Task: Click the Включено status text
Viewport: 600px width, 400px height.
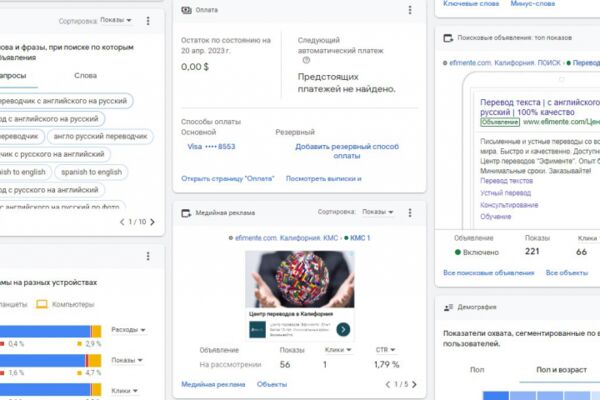Action: tap(481, 252)
